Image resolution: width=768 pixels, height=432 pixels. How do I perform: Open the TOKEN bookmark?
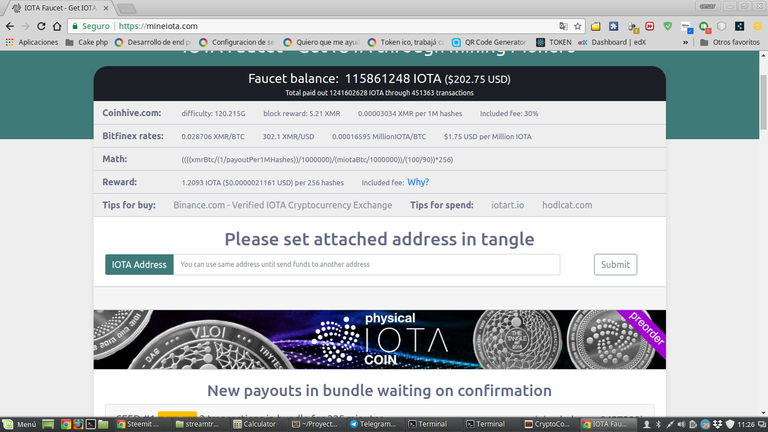tap(554, 42)
